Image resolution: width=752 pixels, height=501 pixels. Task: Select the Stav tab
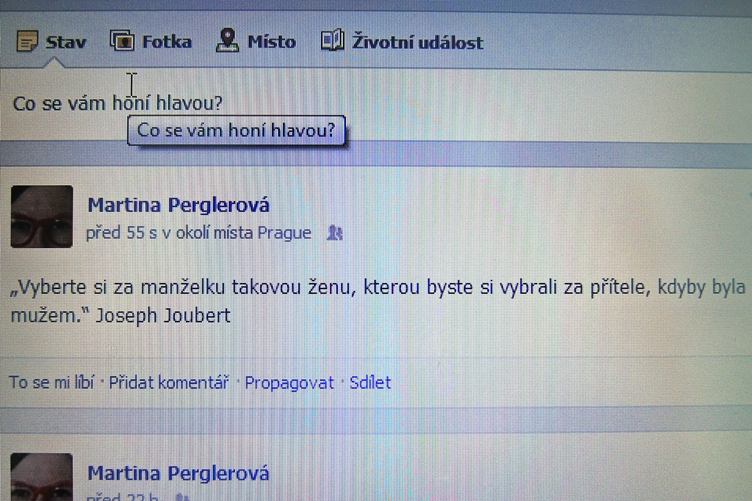52,42
